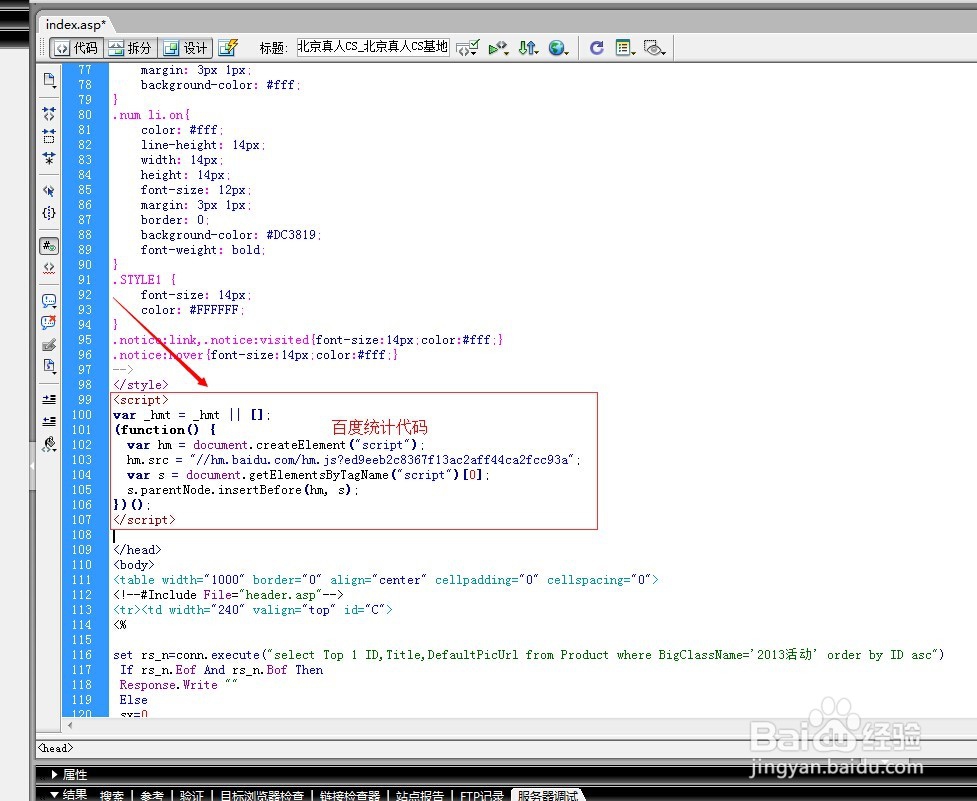Viewport: 977px width, 801px height.
Task: Click Balance braces icon
Action: 49,213
